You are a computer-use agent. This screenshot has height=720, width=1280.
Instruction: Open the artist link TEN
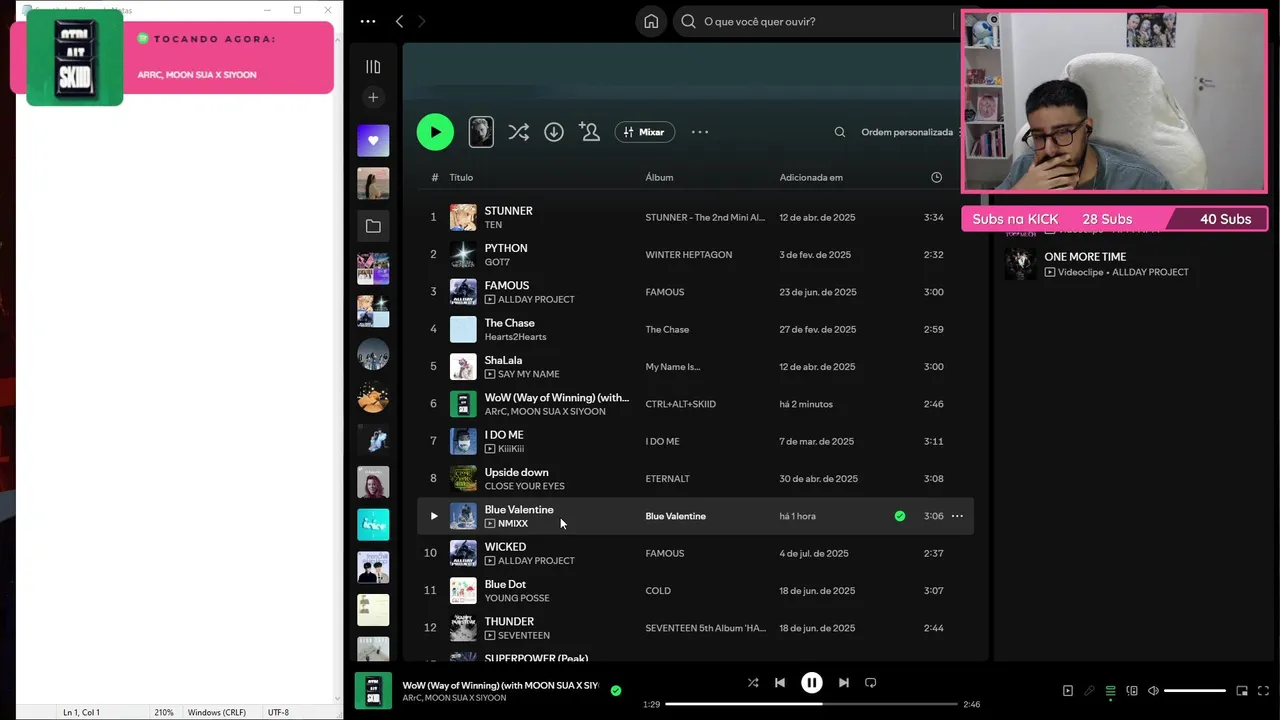point(493,225)
